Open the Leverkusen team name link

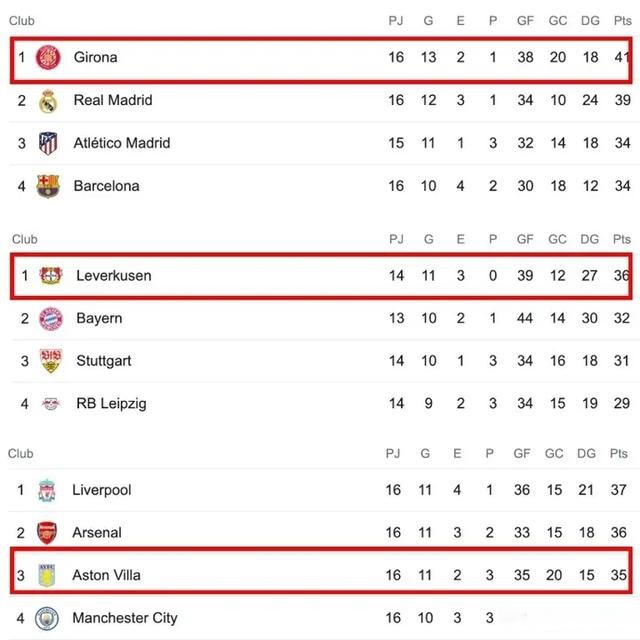tap(114, 275)
